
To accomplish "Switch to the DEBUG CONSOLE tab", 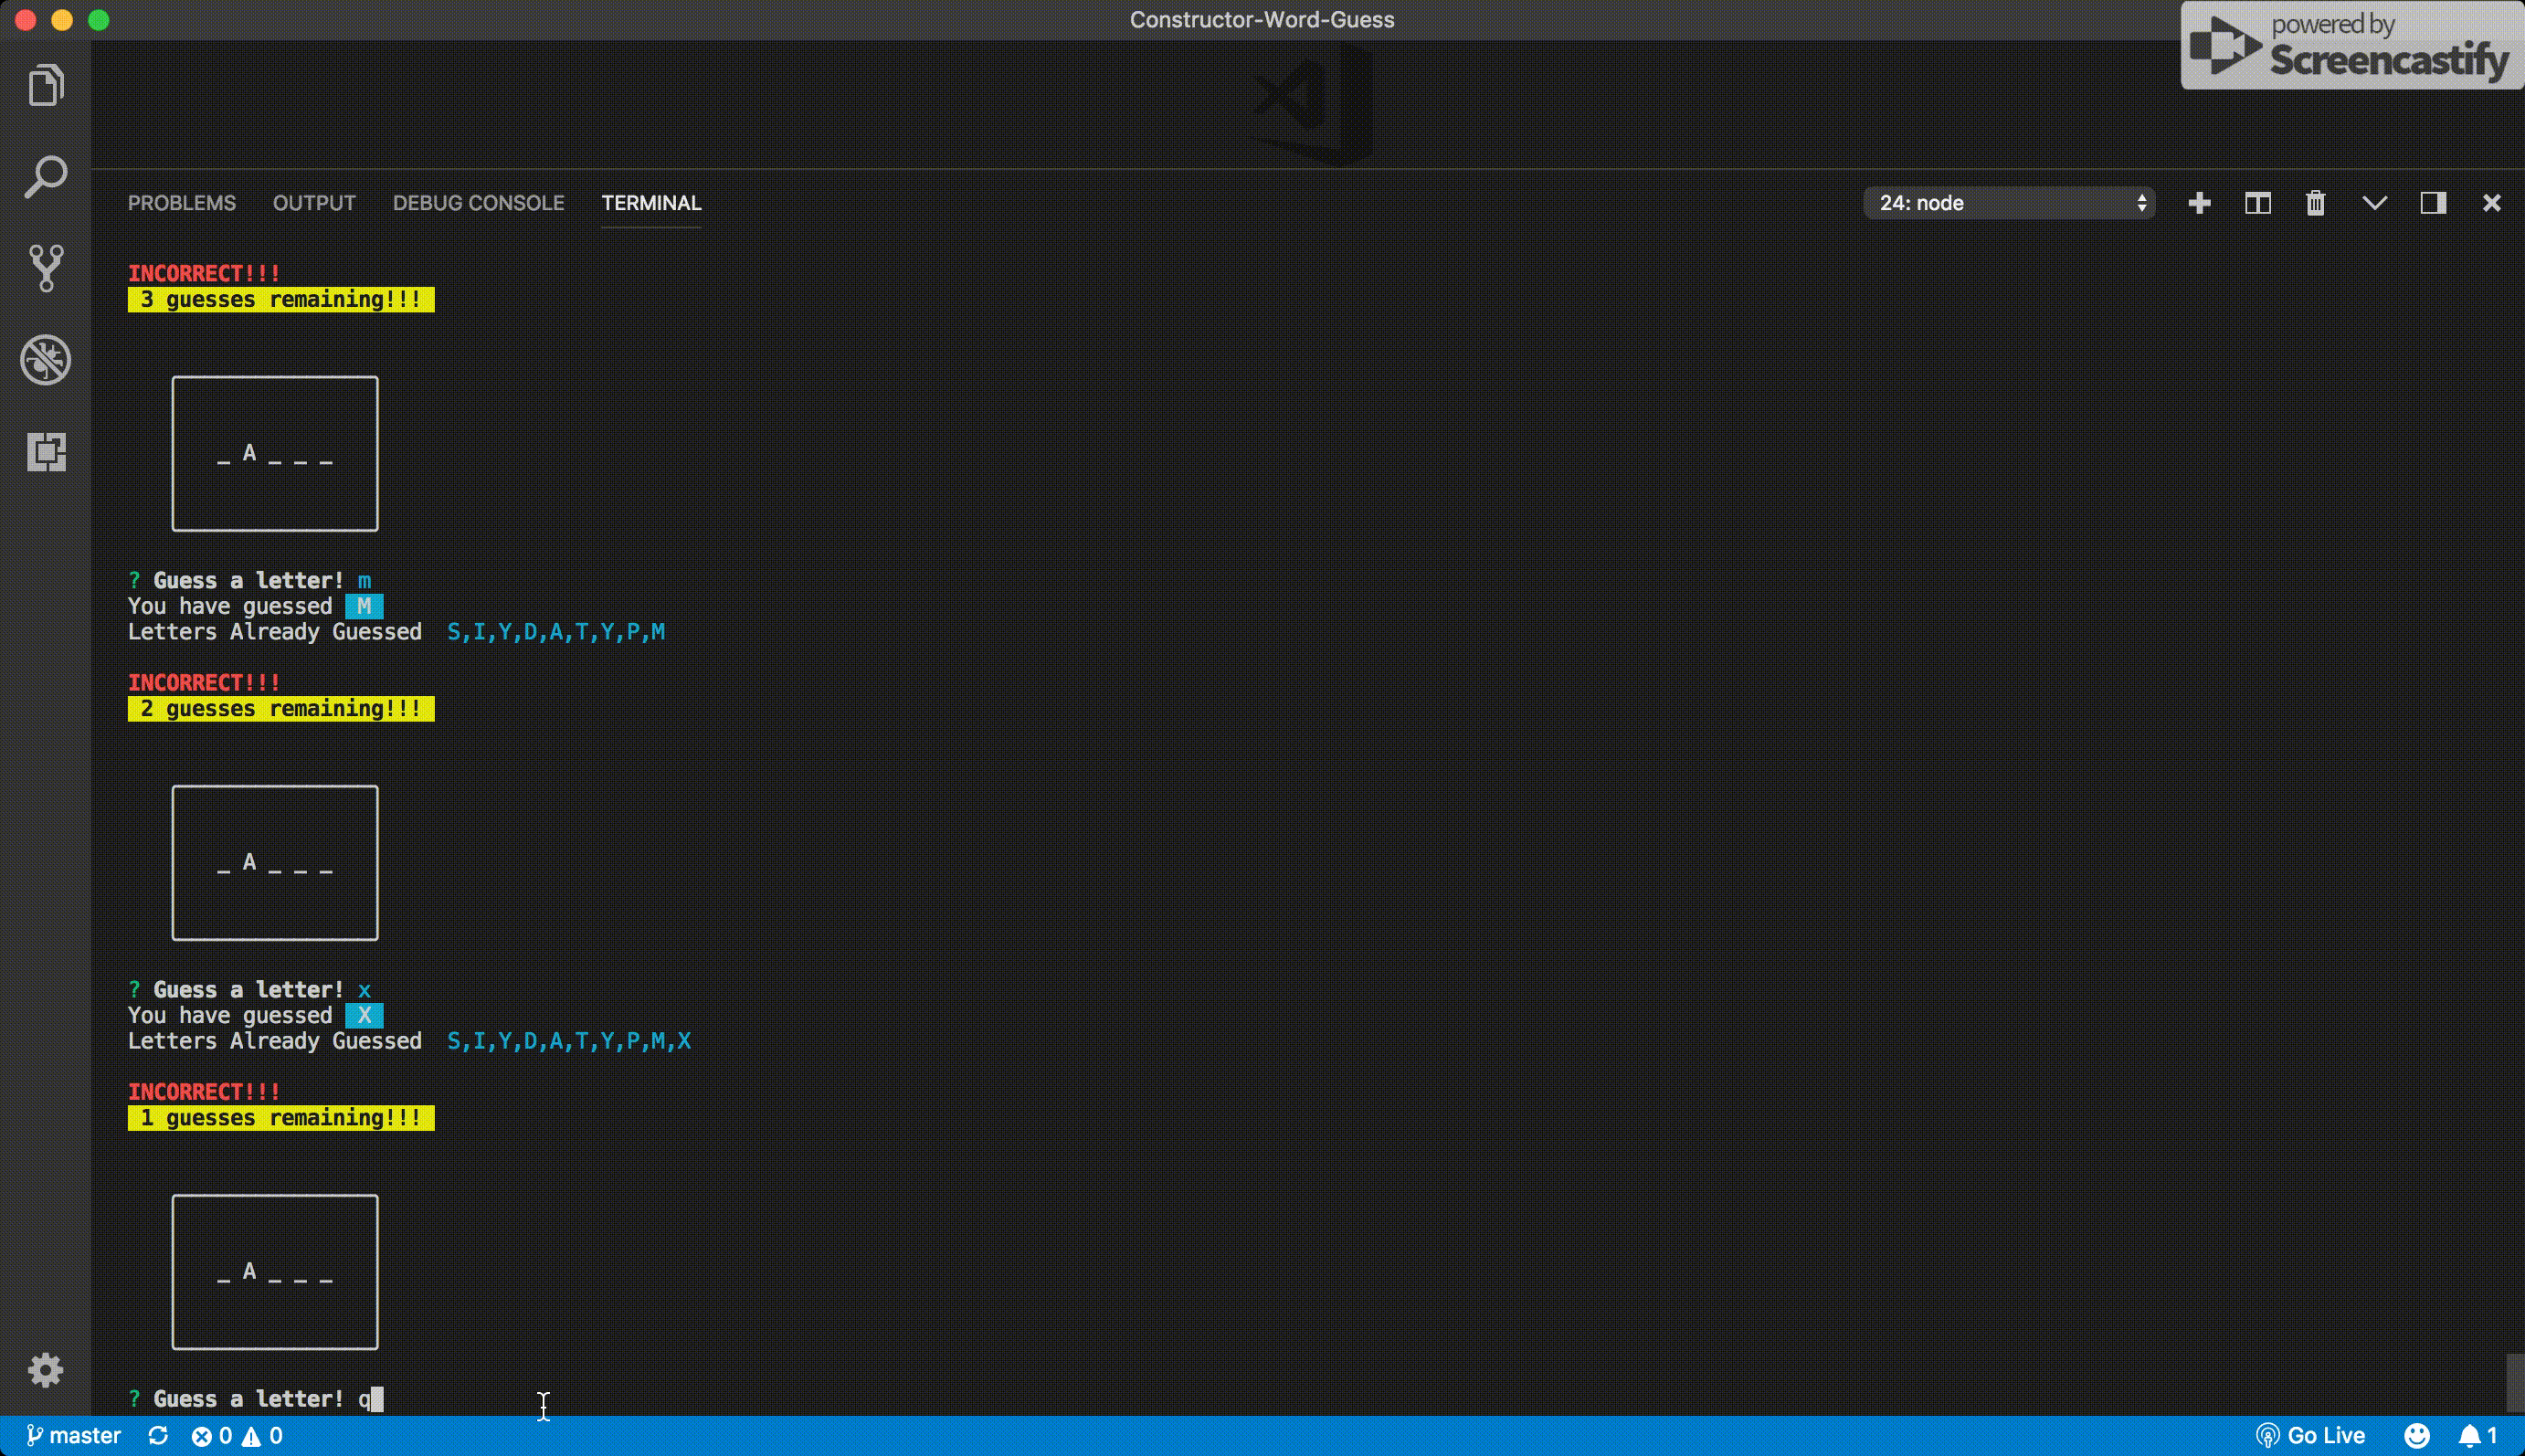I will click(x=478, y=203).
